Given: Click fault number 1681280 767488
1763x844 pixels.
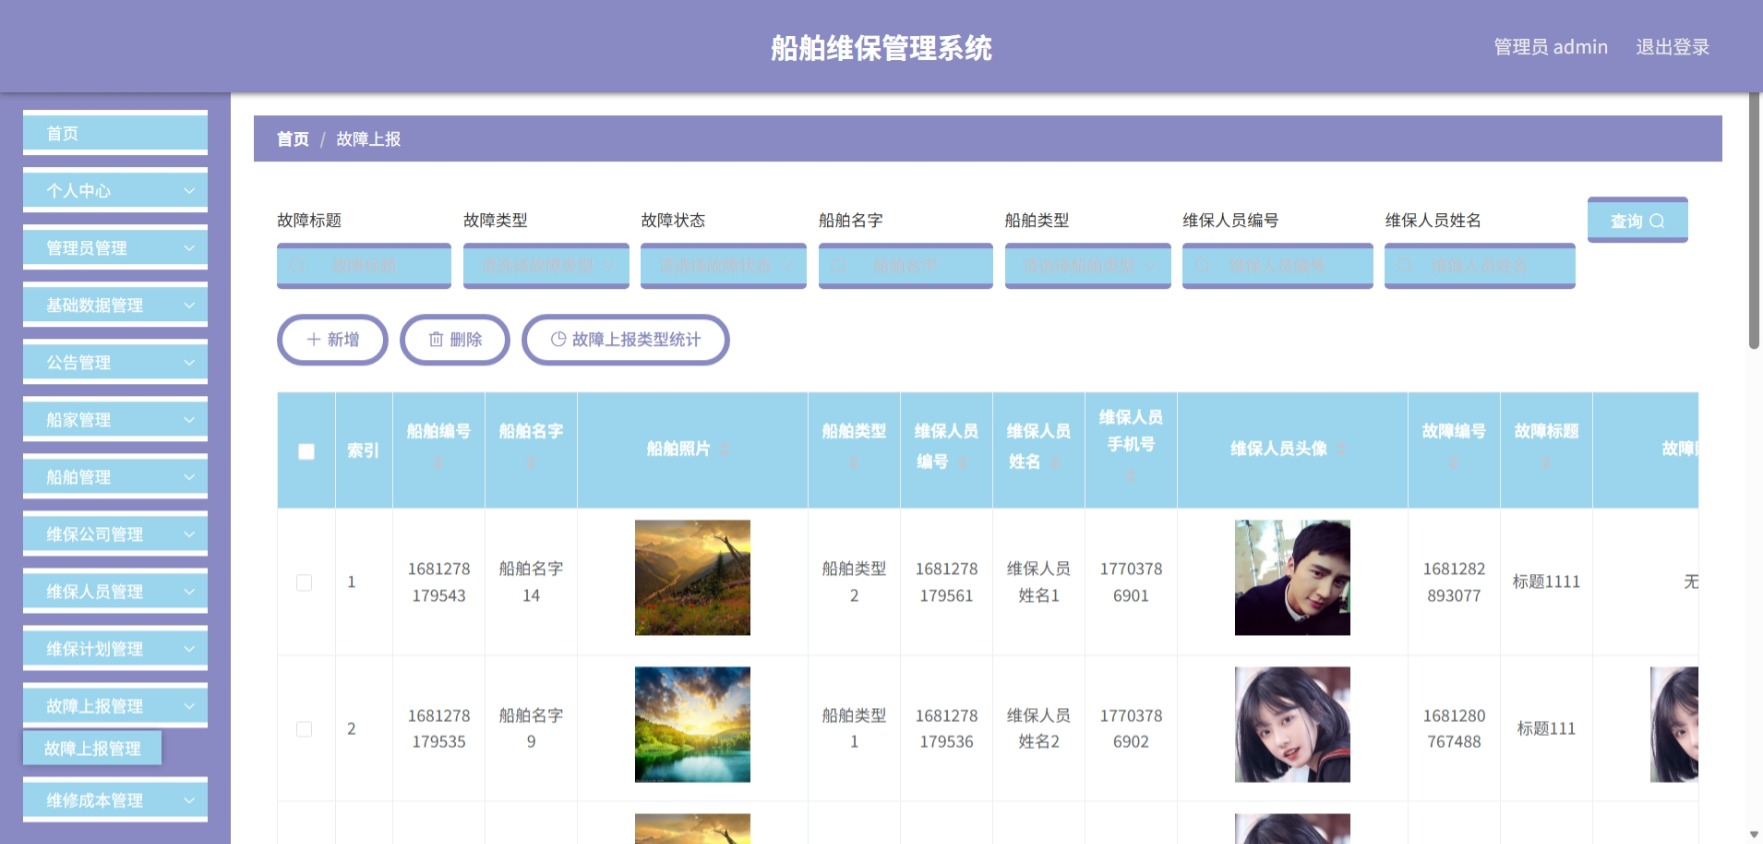Looking at the screenshot, I should coord(1454,729).
